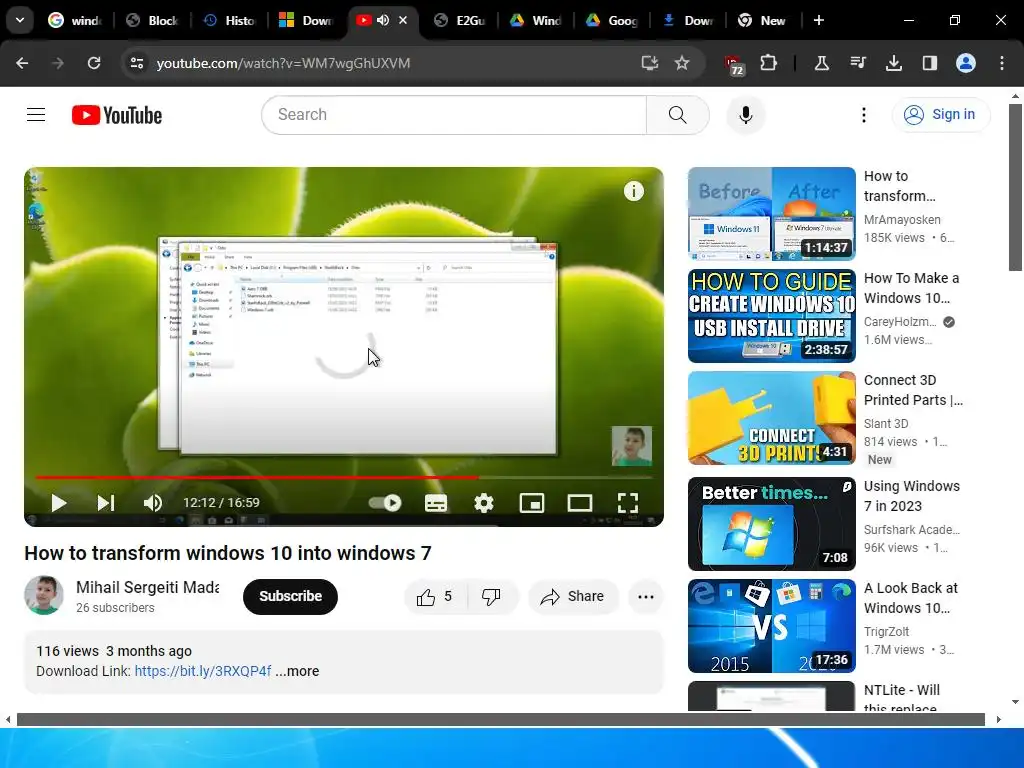Open the Chrome profile avatar

point(966,63)
